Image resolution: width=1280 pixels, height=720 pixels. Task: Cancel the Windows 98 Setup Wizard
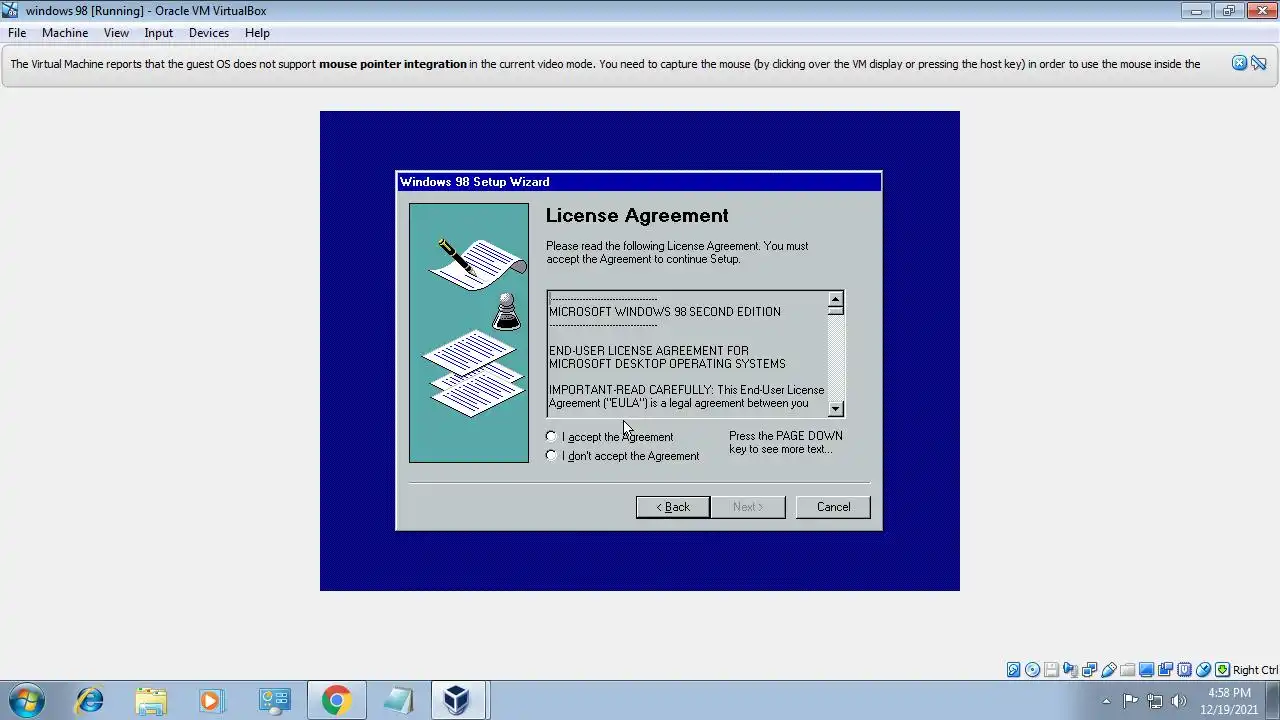(833, 507)
